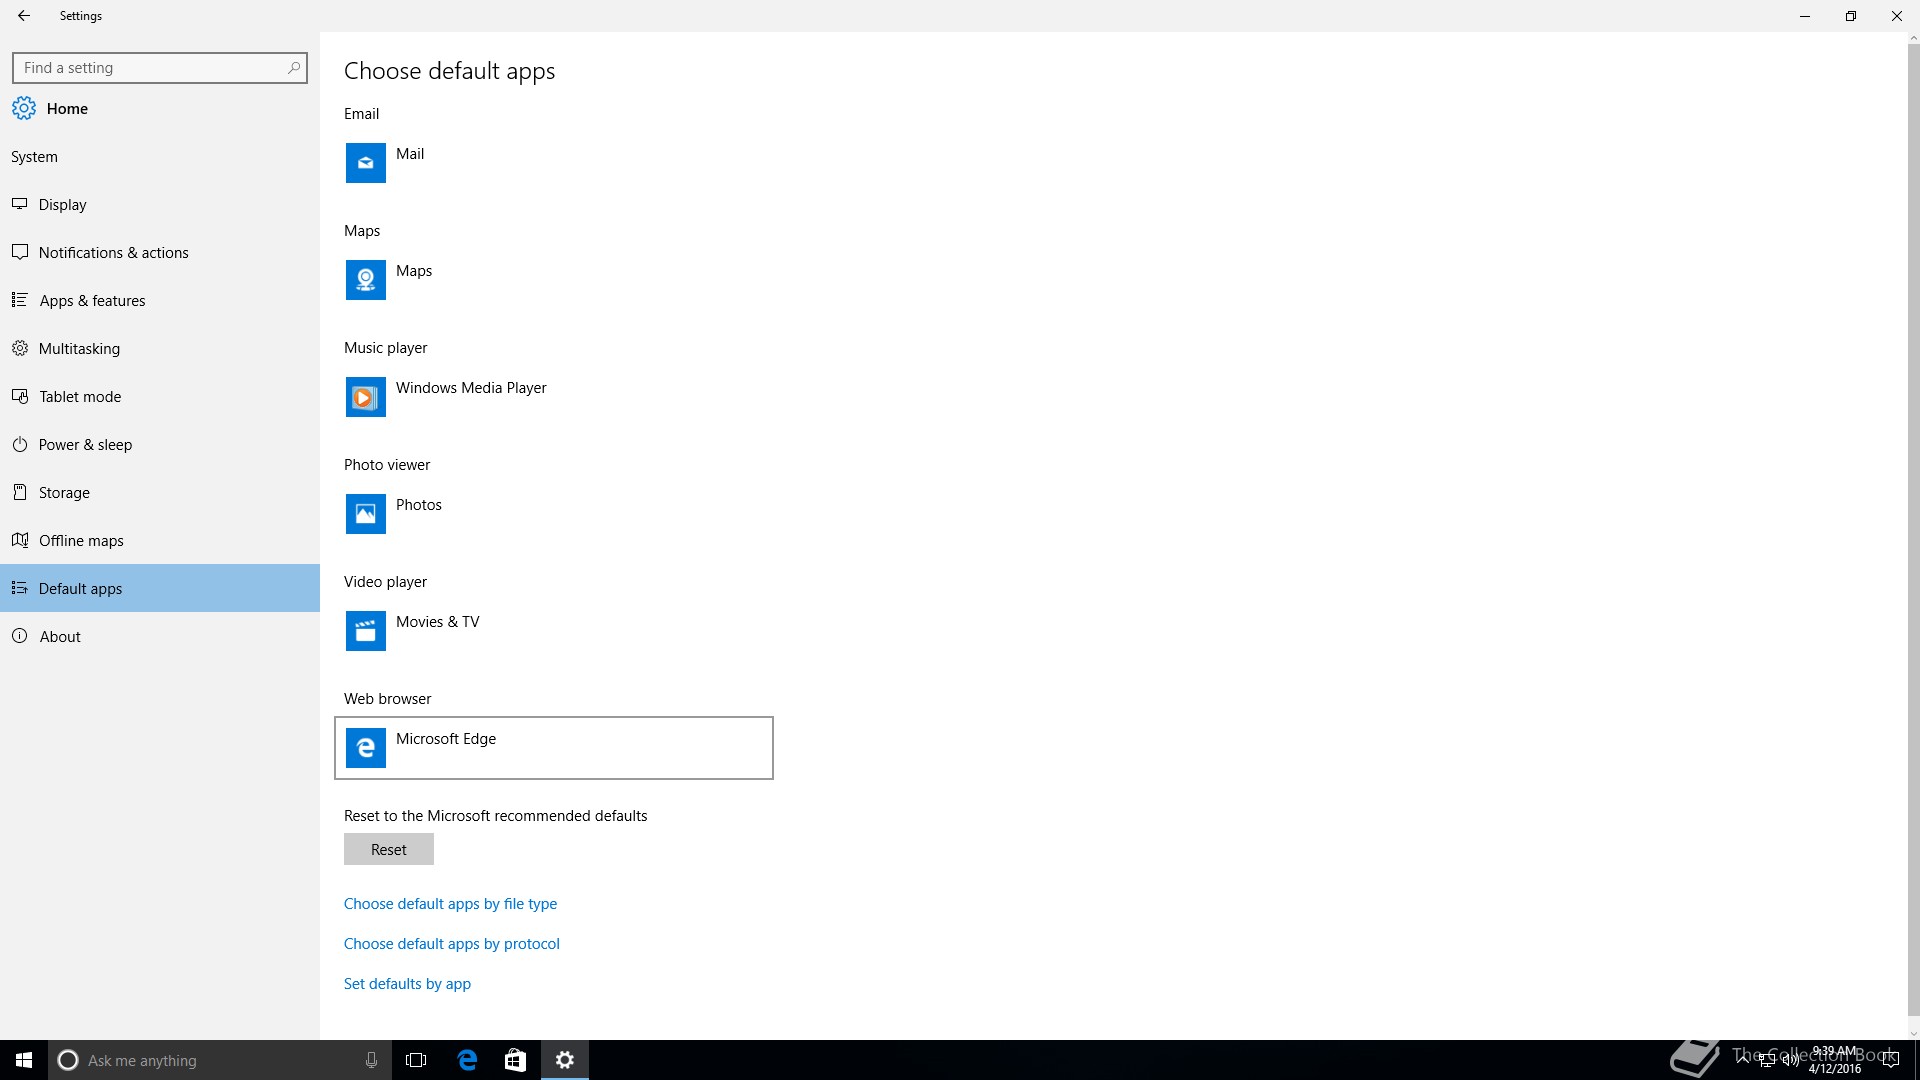The image size is (1920, 1080).
Task: Change the default Email app Mail
Action: [554, 163]
